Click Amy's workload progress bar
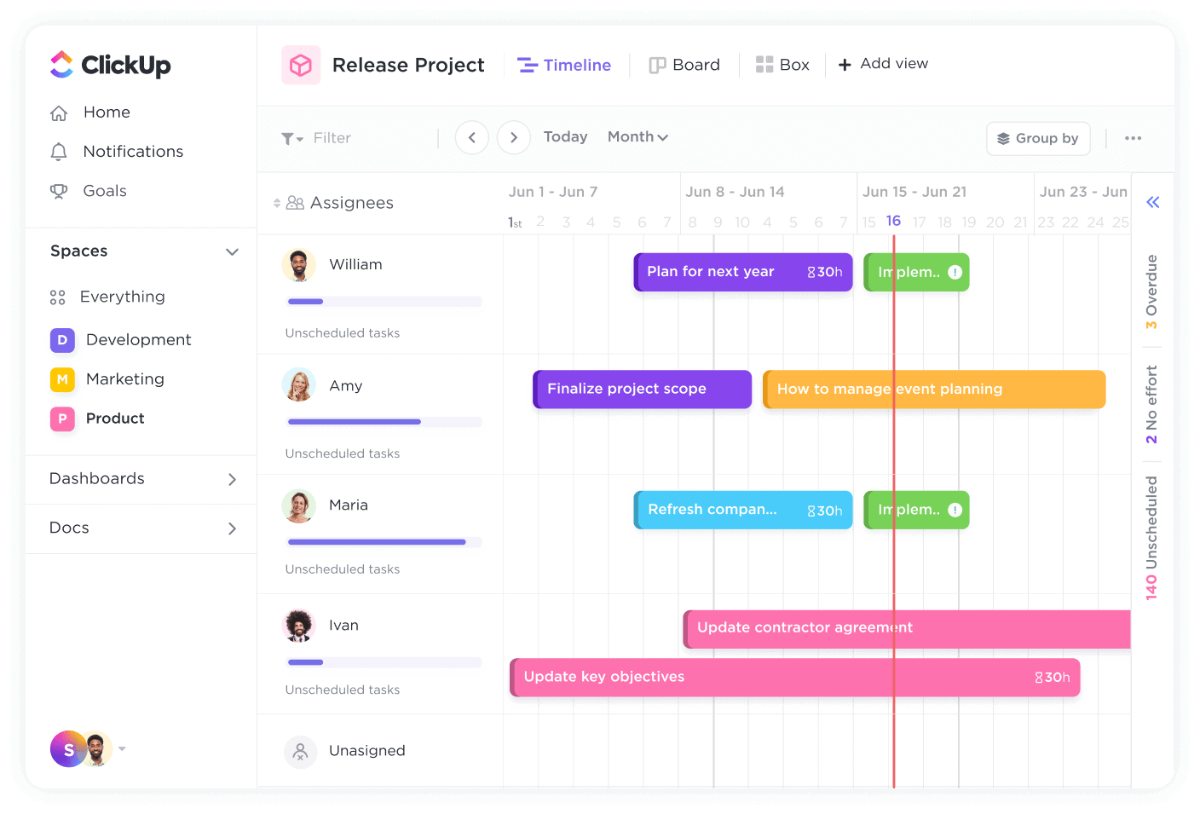This screenshot has width=1200, height=814. click(x=384, y=422)
